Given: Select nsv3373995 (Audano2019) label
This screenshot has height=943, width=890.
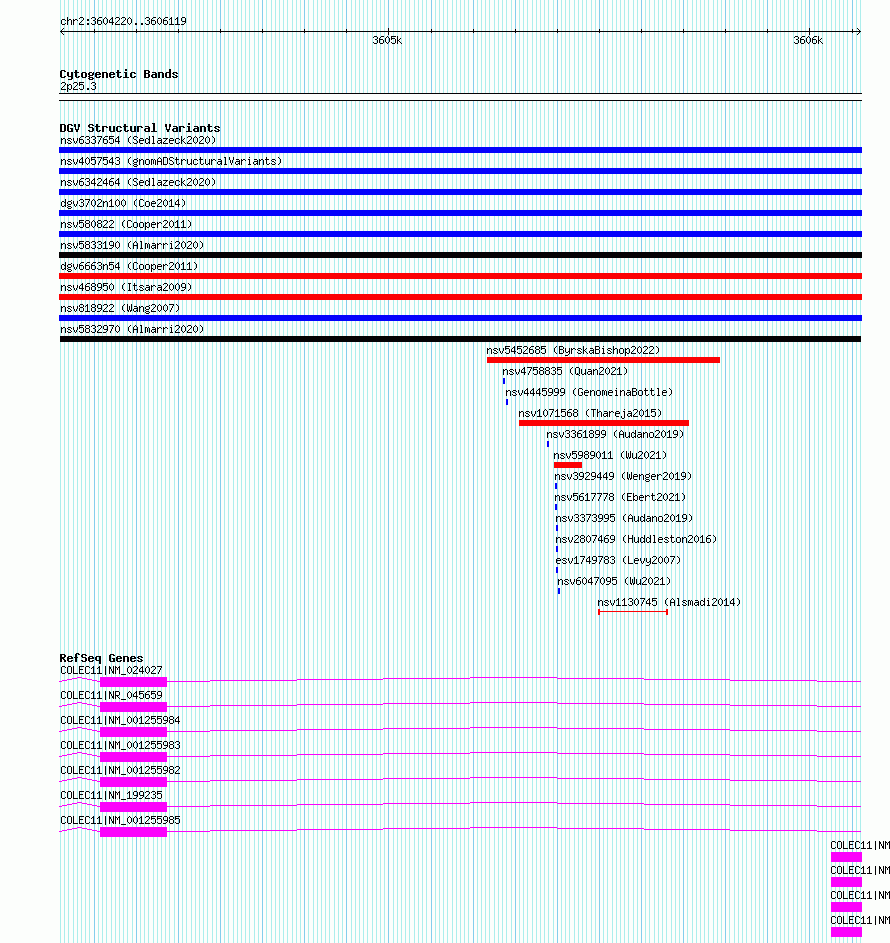Looking at the screenshot, I should (x=624, y=518).
